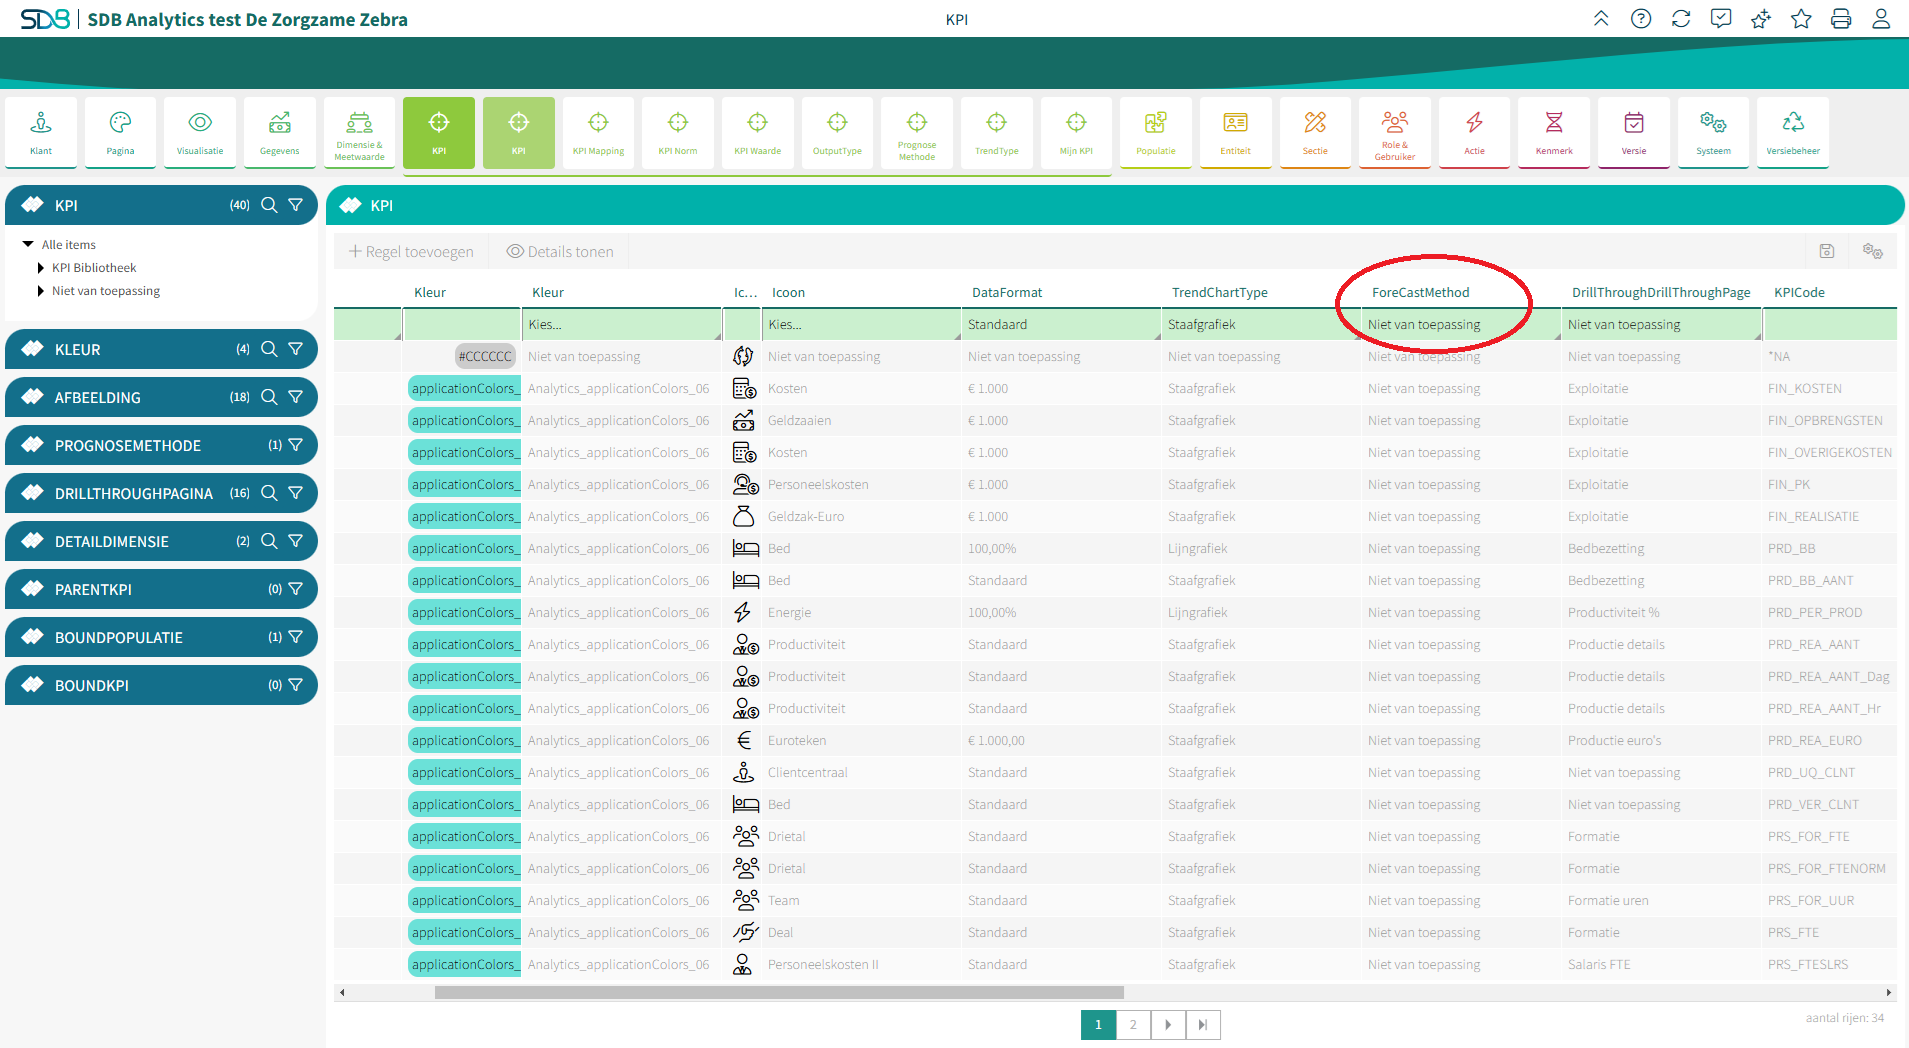
Task: Click applicationColors swatch in FIN_KOSTEN row
Action: coord(464,389)
